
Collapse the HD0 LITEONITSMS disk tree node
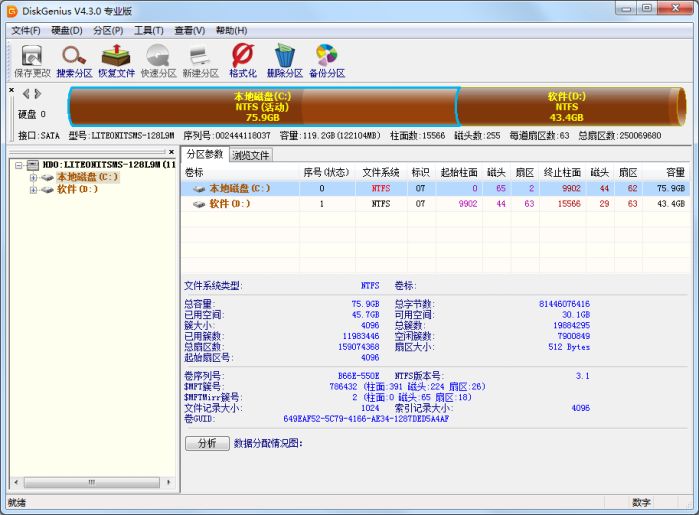18,165
